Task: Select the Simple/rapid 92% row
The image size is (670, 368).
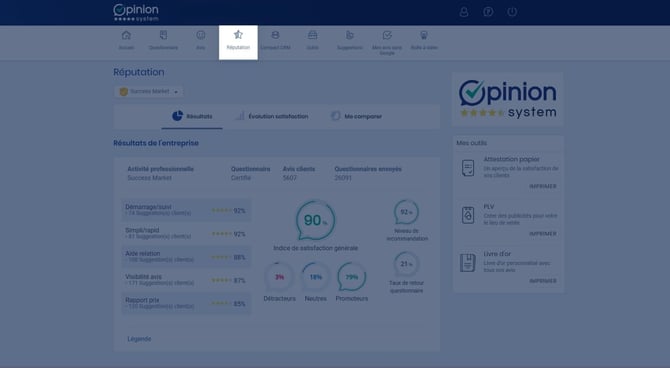Action: coord(186,233)
